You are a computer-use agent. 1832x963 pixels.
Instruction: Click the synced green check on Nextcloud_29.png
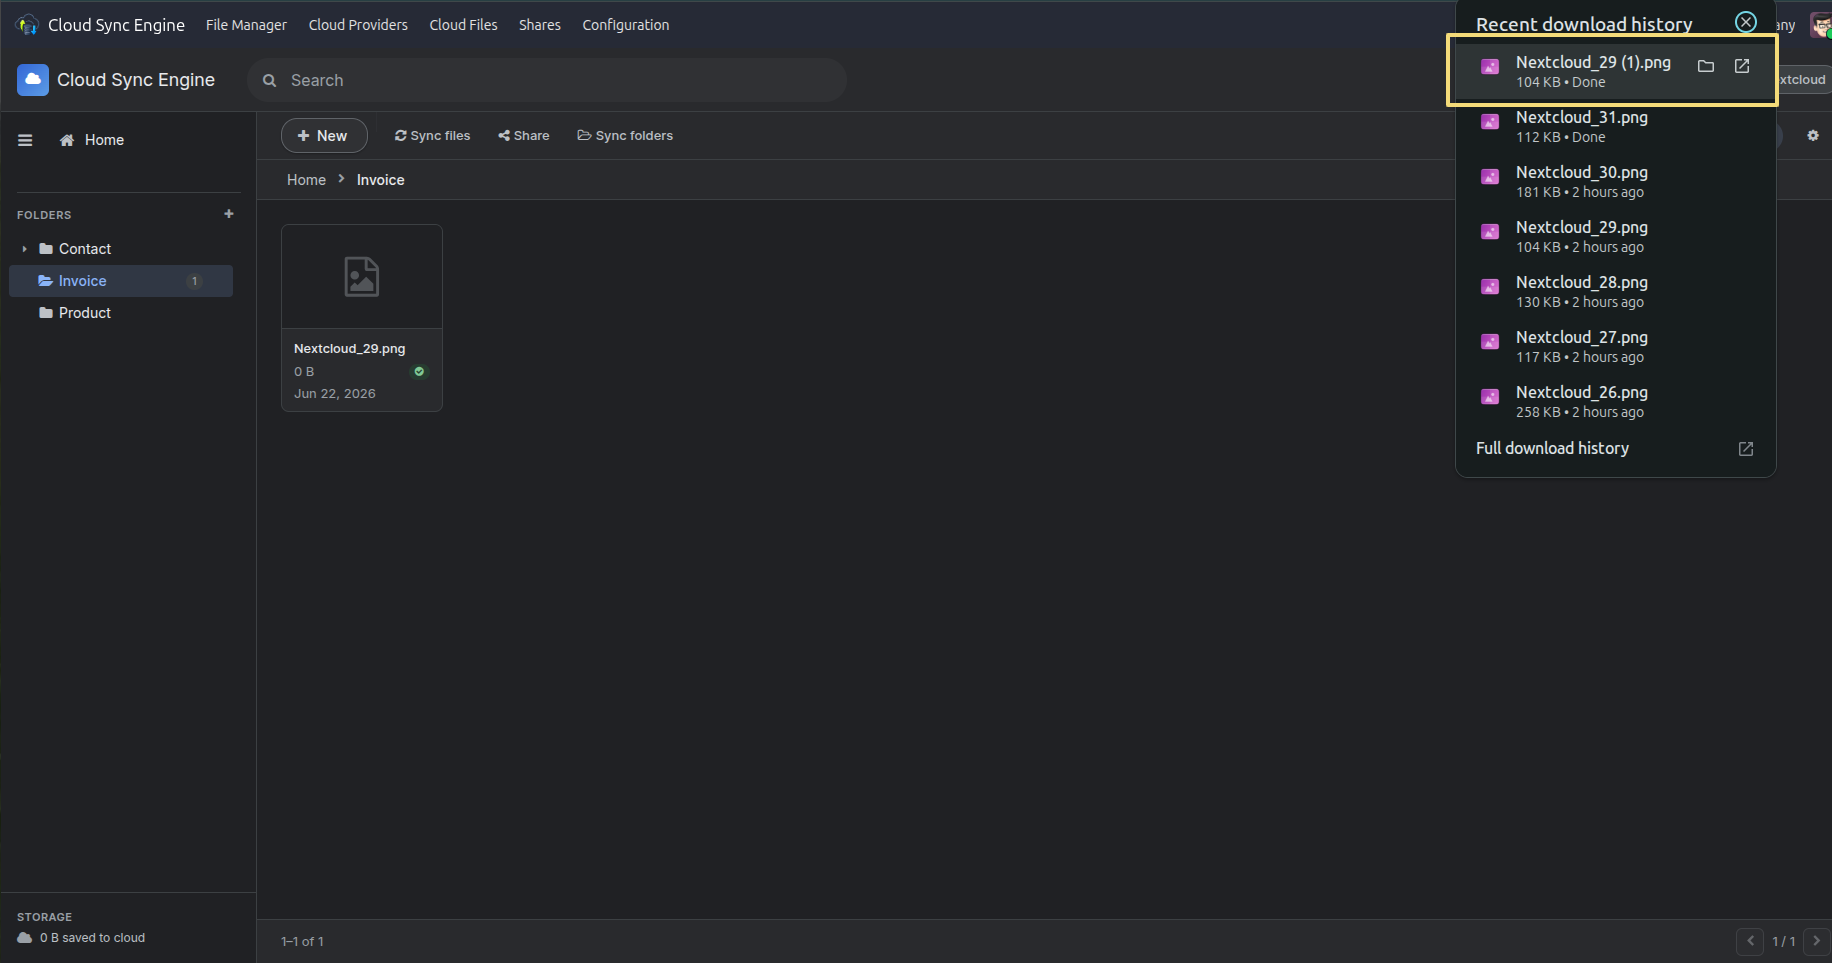coord(419,372)
